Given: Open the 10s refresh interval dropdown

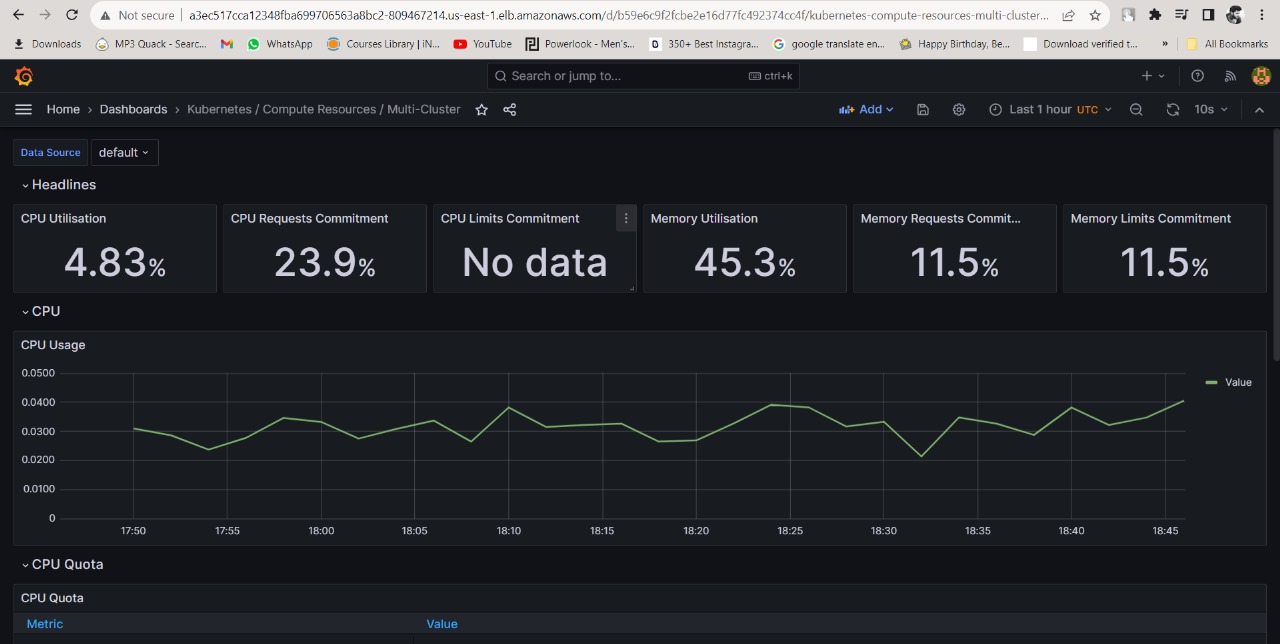Looking at the screenshot, I should point(1210,110).
